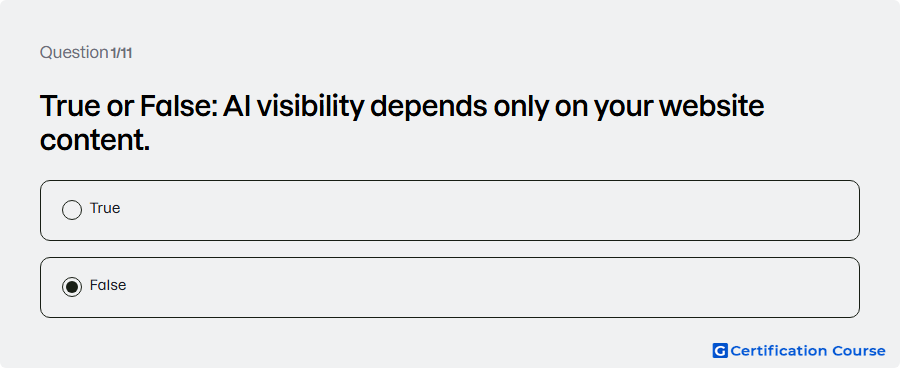This screenshot has width=900, height=368.
Task: Click the 'True' answer label text
Action: point(105,208)
